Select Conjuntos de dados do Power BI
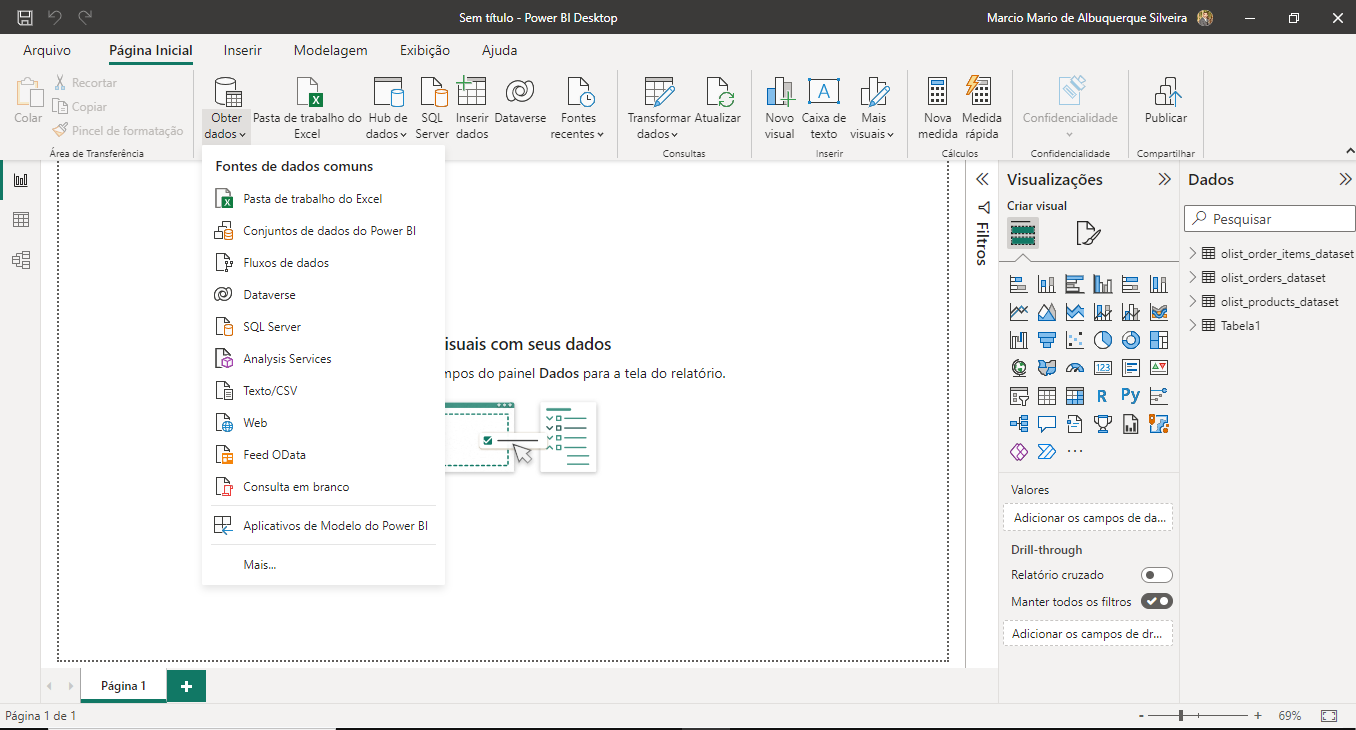This screenshot has width=1356, height=730. 323,231
